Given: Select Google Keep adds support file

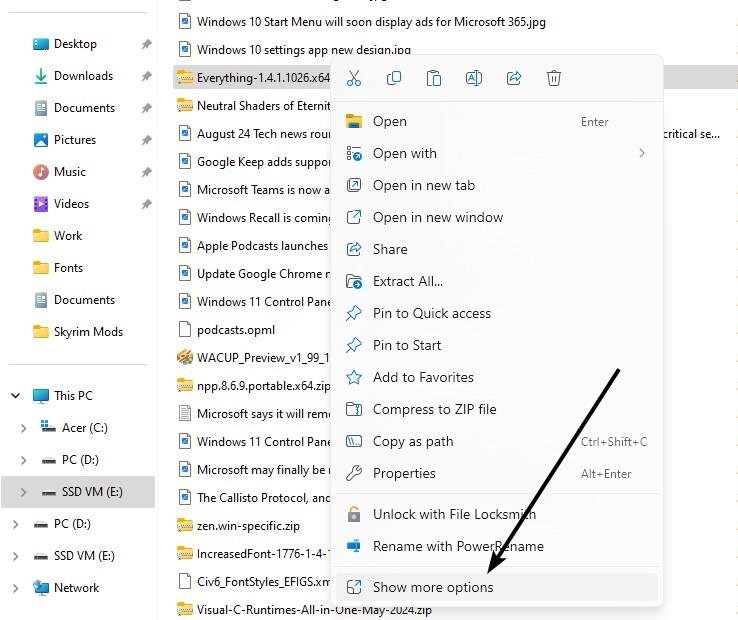Looking at the screenshot, I should tap(263, 162).
